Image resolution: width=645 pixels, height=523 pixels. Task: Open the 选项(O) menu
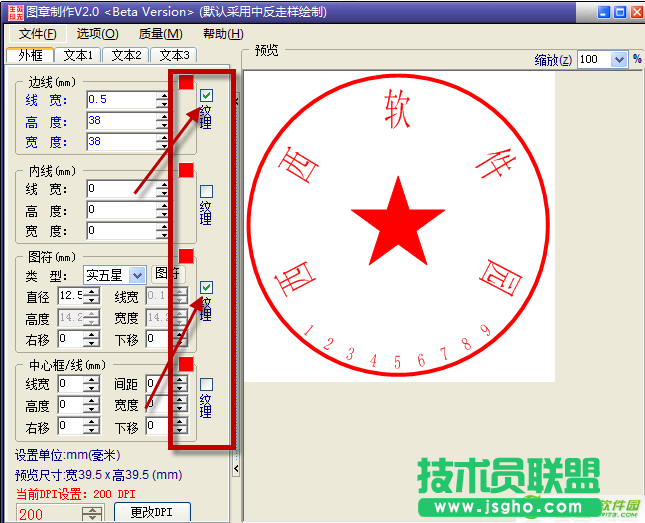tap(97, 34)
